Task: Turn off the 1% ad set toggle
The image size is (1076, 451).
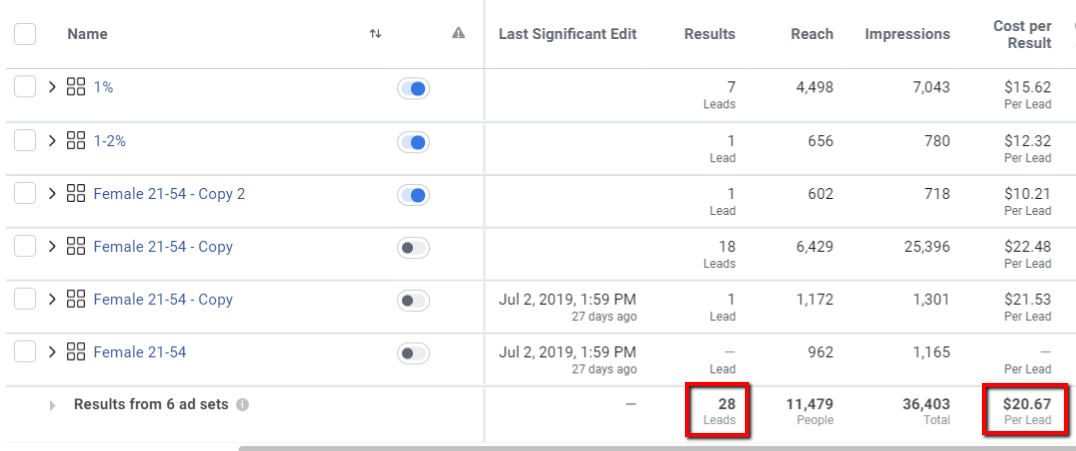Action: [x=413, y=89]
